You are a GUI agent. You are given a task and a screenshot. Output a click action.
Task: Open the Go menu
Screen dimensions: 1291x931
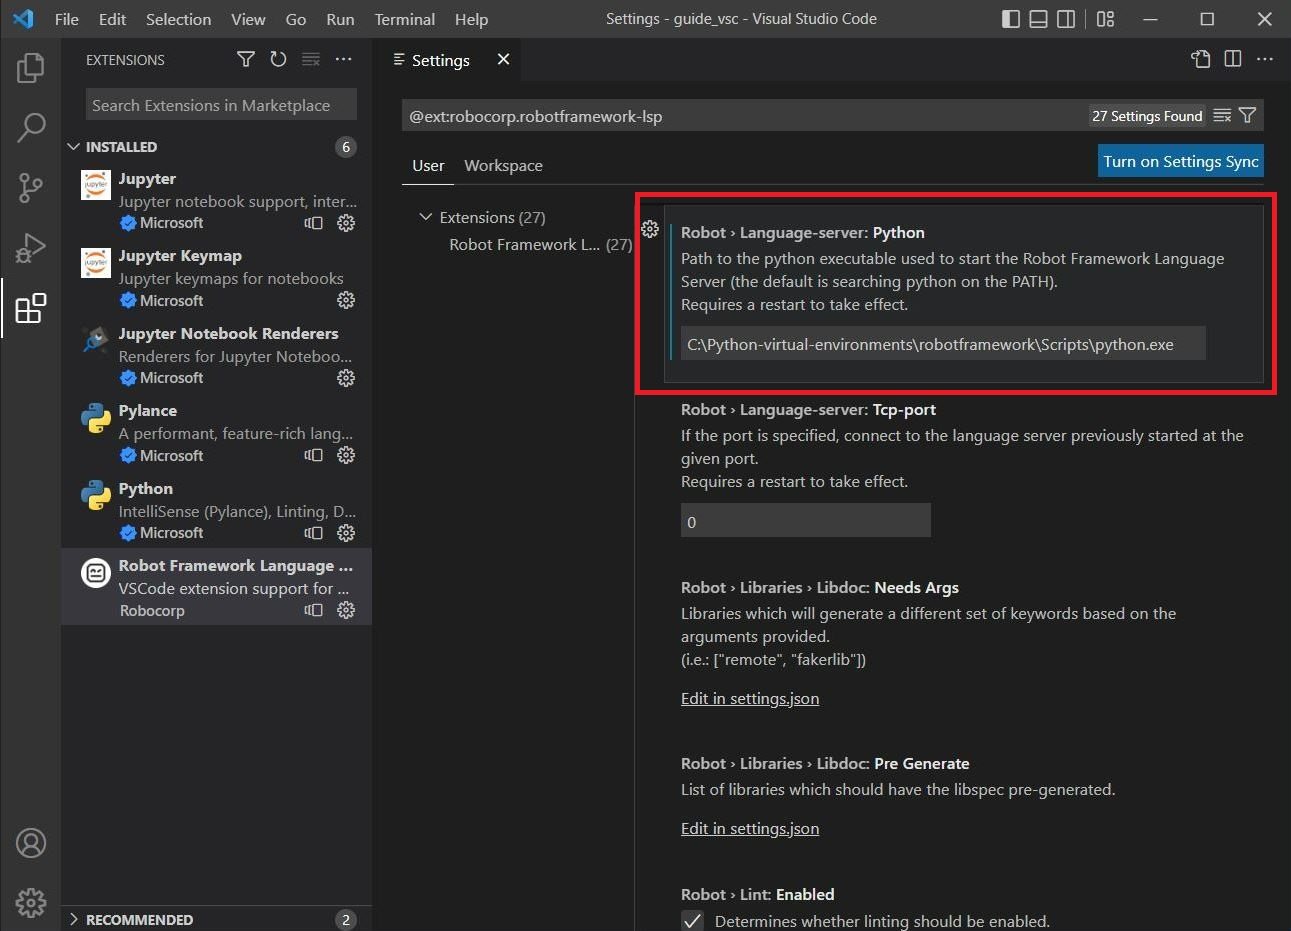[x=296, y=19]
